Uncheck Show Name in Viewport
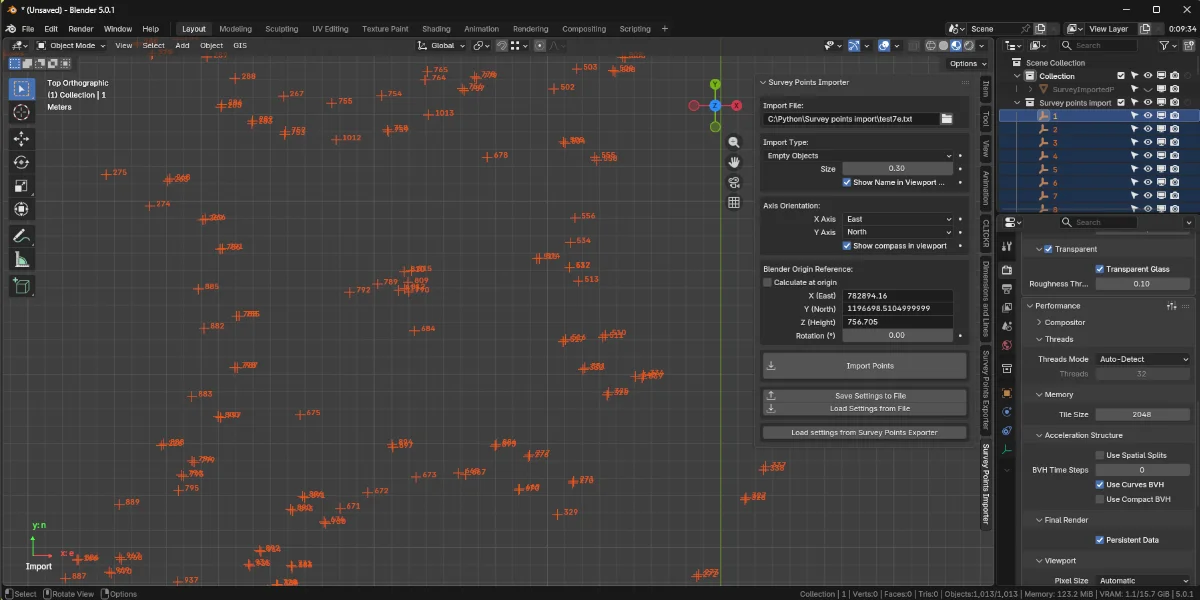 click(x=845, y=182)
